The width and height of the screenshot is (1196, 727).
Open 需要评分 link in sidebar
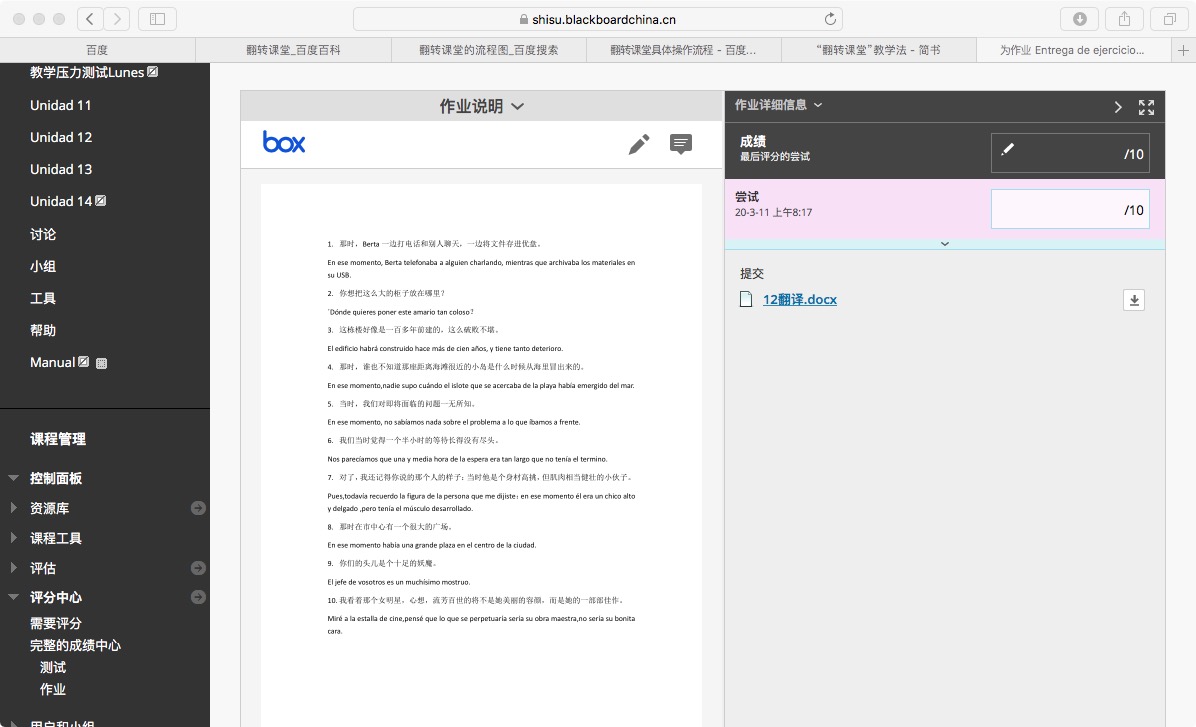[x=56, y=623]
